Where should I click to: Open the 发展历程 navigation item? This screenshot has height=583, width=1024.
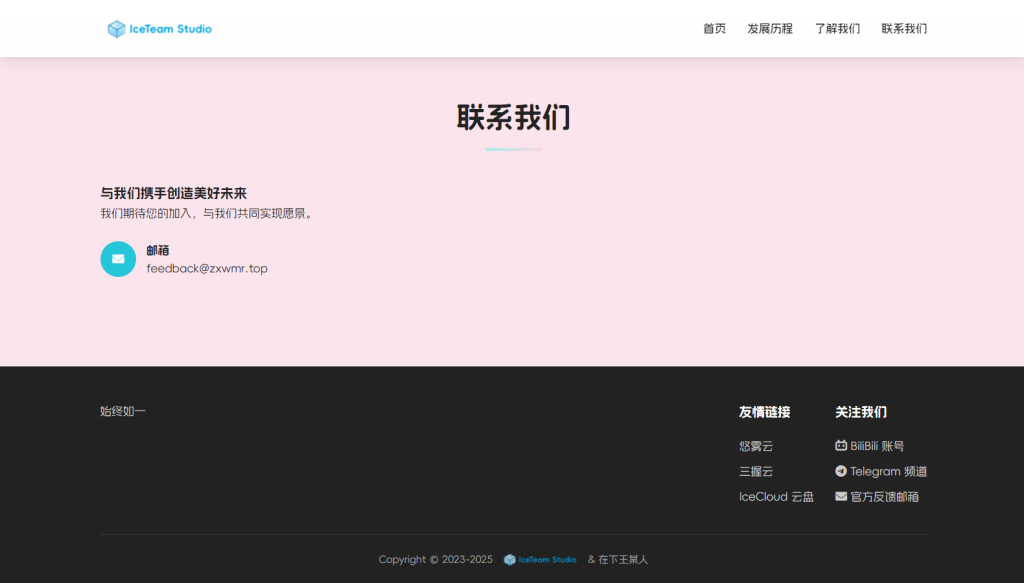pos(769,29)
